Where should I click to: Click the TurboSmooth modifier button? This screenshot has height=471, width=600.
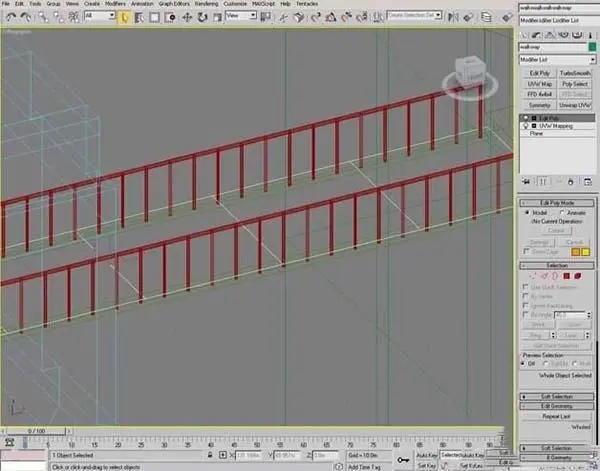tap(575, 73)
